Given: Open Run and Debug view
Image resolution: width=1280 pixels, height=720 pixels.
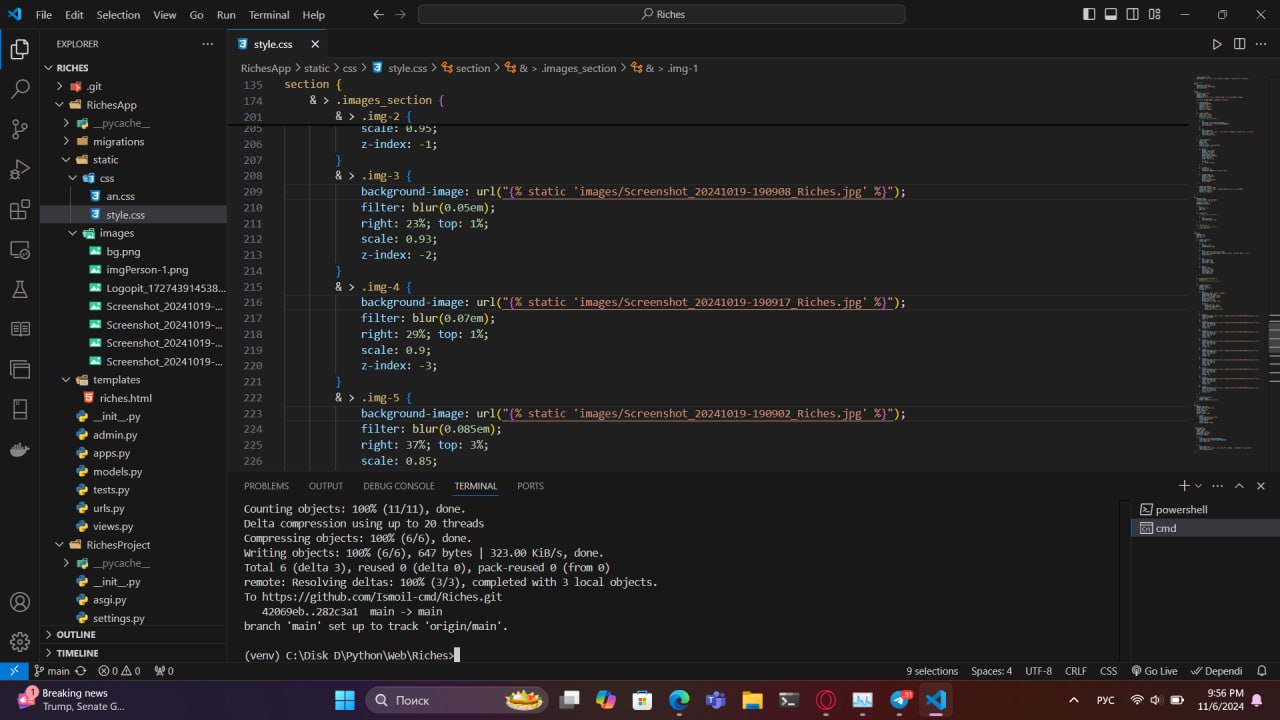Looking at the screenshot, I should pyautogui.click(x=20, y=169).
